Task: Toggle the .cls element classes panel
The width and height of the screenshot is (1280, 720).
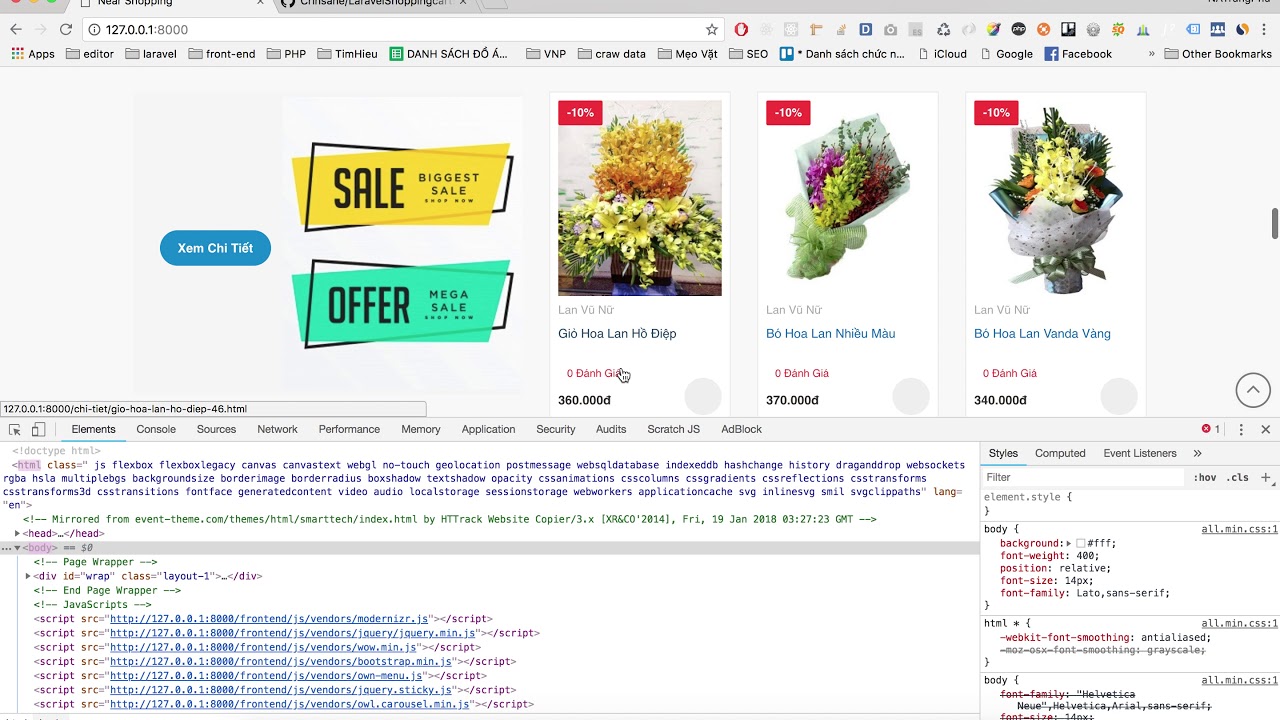Action: (x=1238, y=478)
